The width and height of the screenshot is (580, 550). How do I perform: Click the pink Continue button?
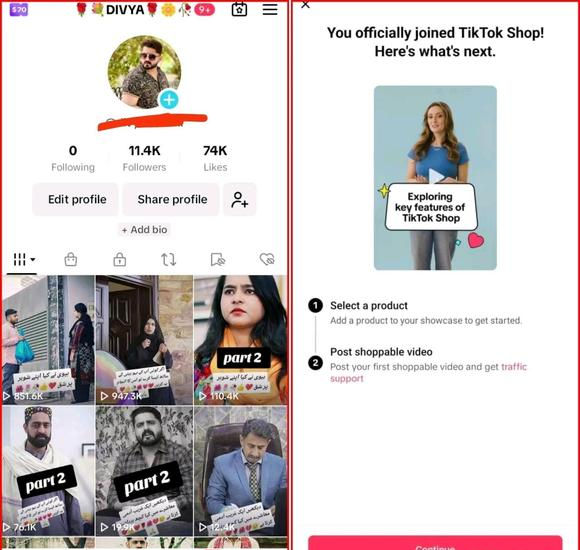[x=435, y=543]
